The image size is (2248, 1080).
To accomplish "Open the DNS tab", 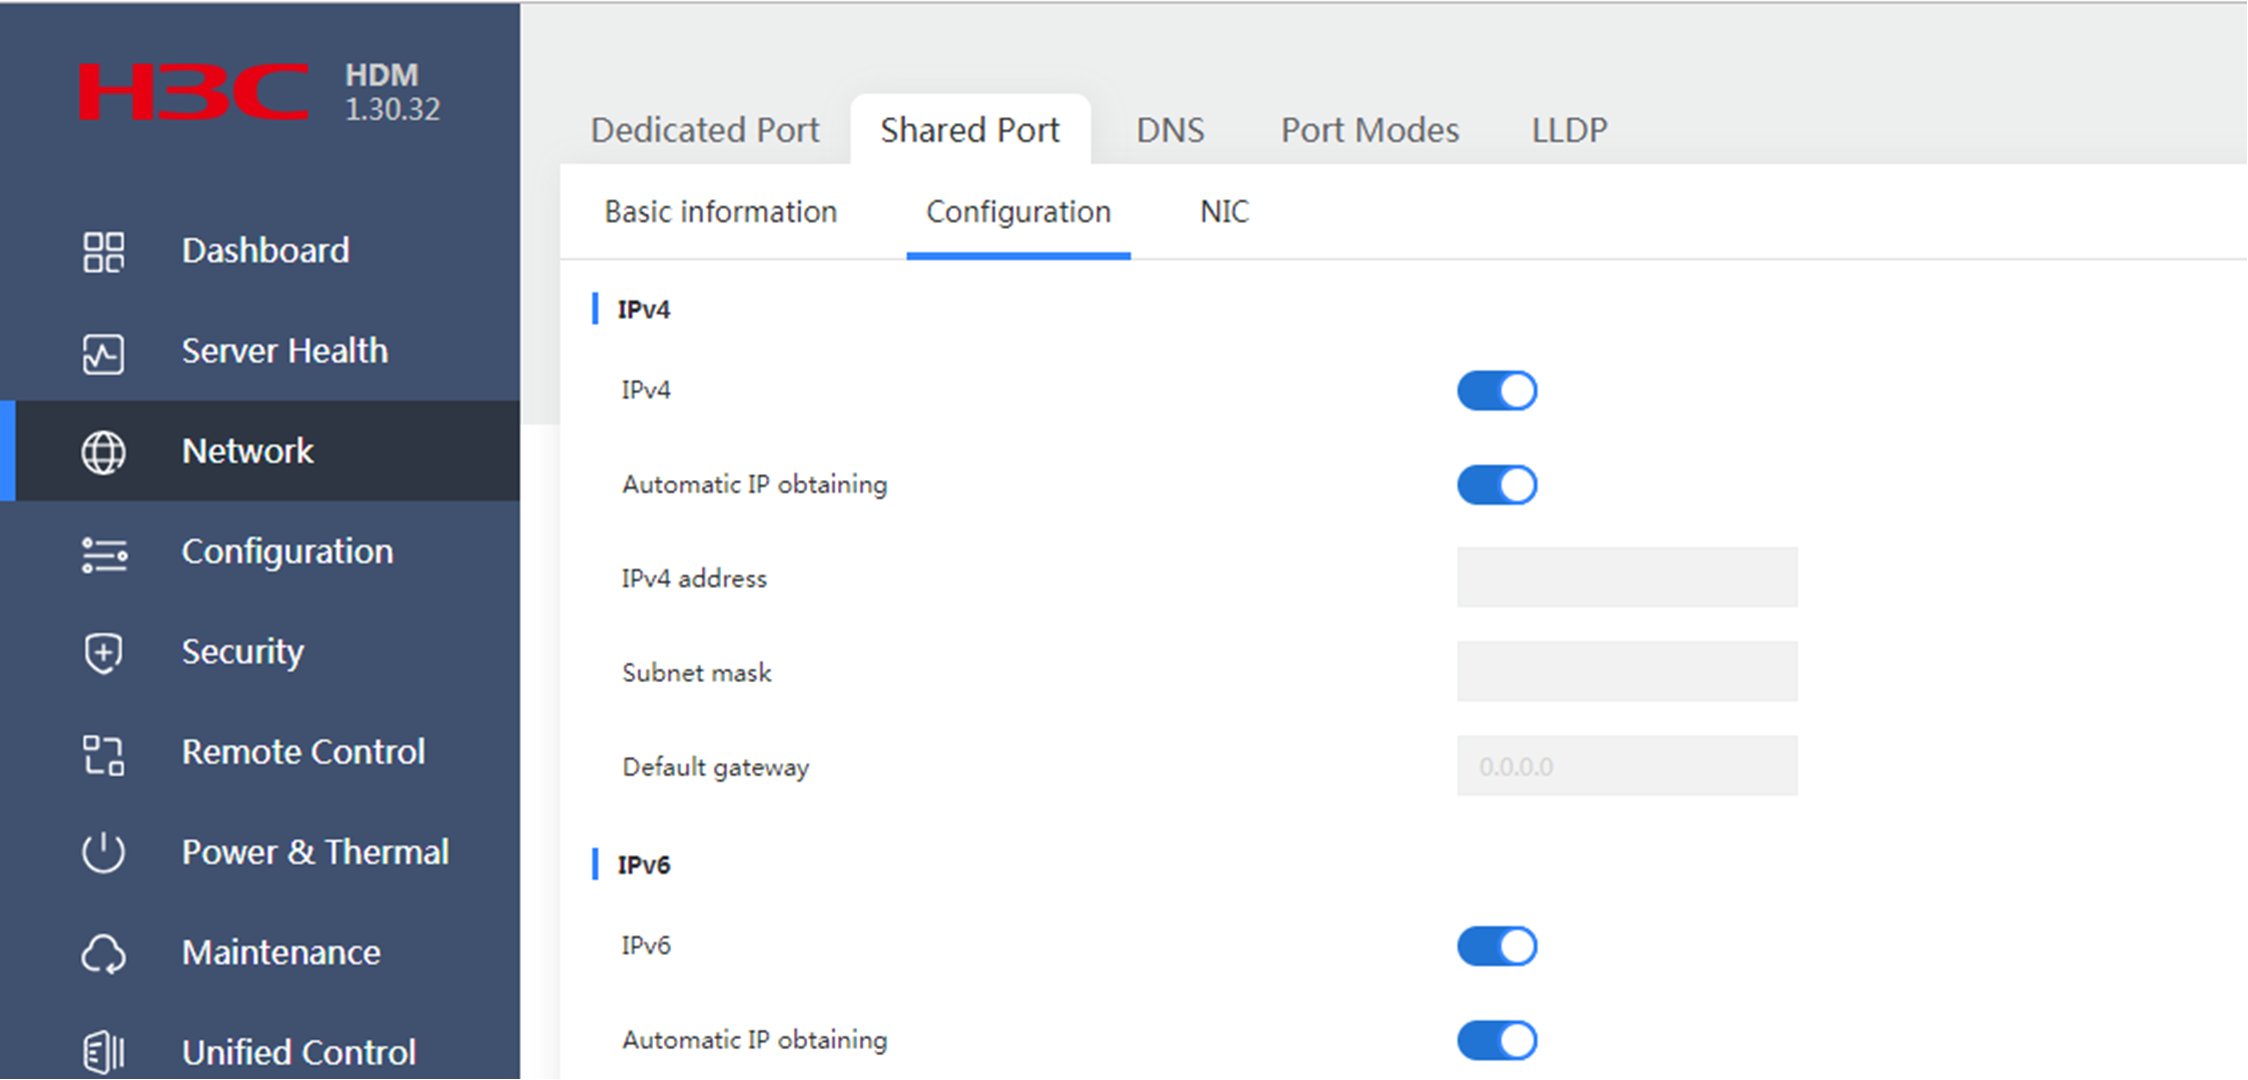I will pyautogui.click(x=1169, y=130).
